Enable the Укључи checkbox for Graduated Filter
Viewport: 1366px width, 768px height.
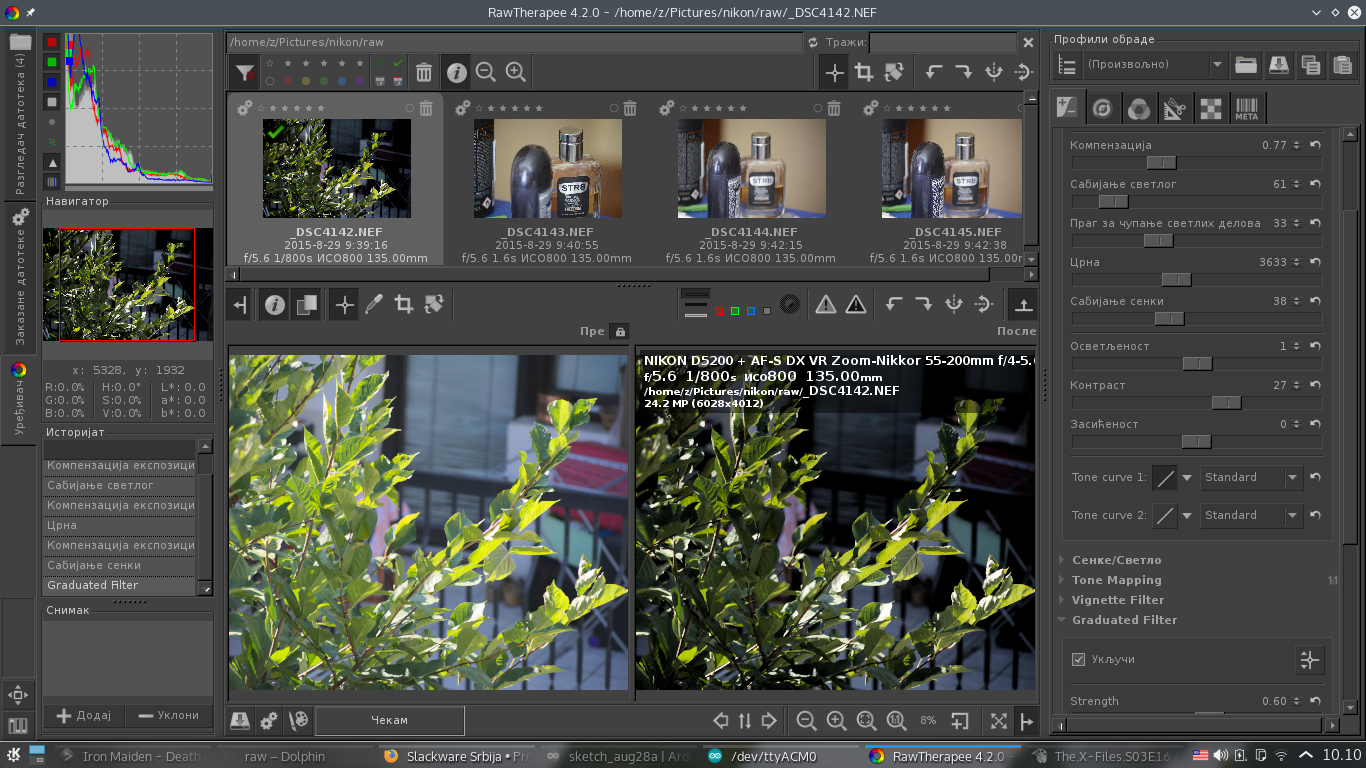[1078, 660]
